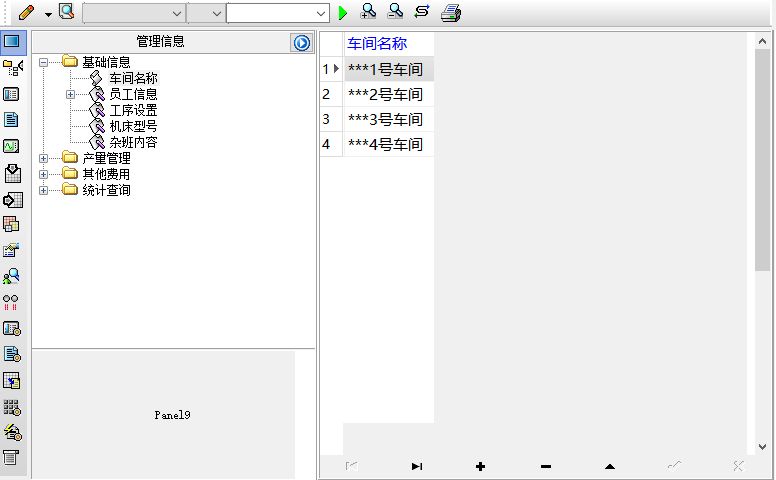Click the form layout sidebar icon

[x=11, y=94]
